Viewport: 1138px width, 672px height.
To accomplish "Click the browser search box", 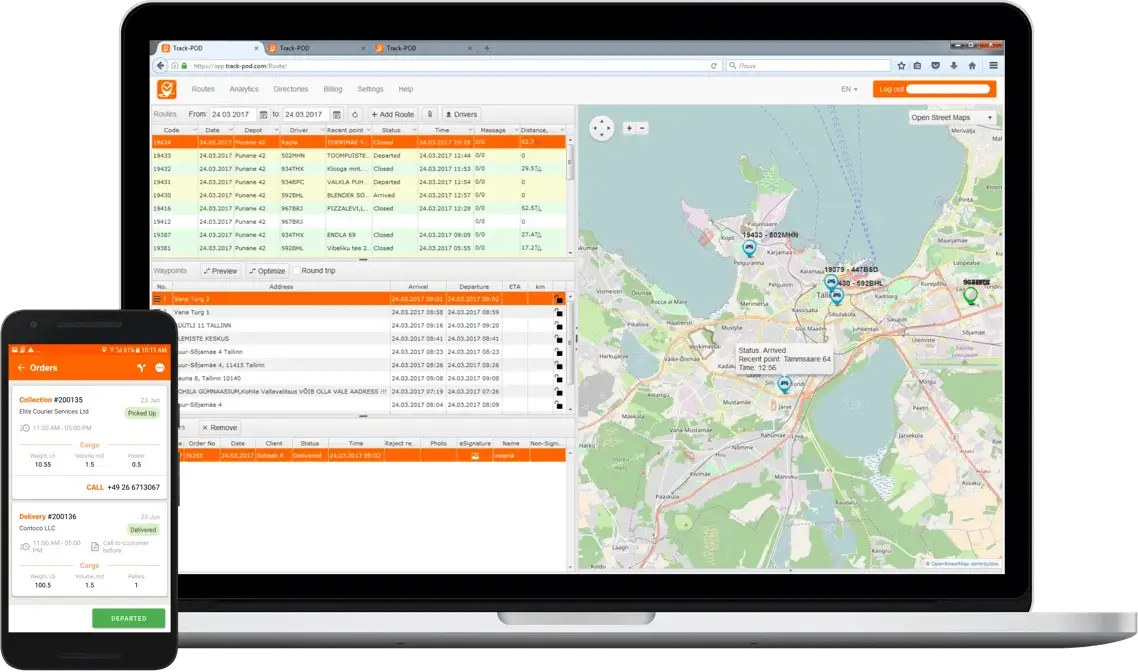I will click(x=809, y=65).
